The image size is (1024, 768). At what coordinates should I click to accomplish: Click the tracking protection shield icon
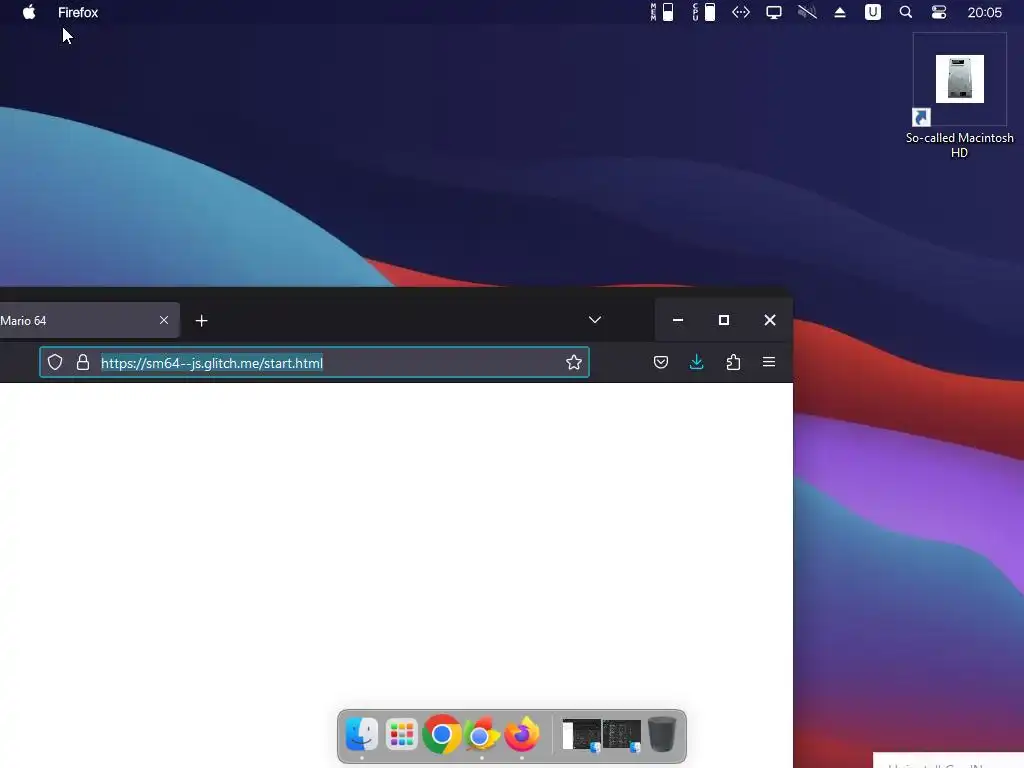(x=55, y=362)
